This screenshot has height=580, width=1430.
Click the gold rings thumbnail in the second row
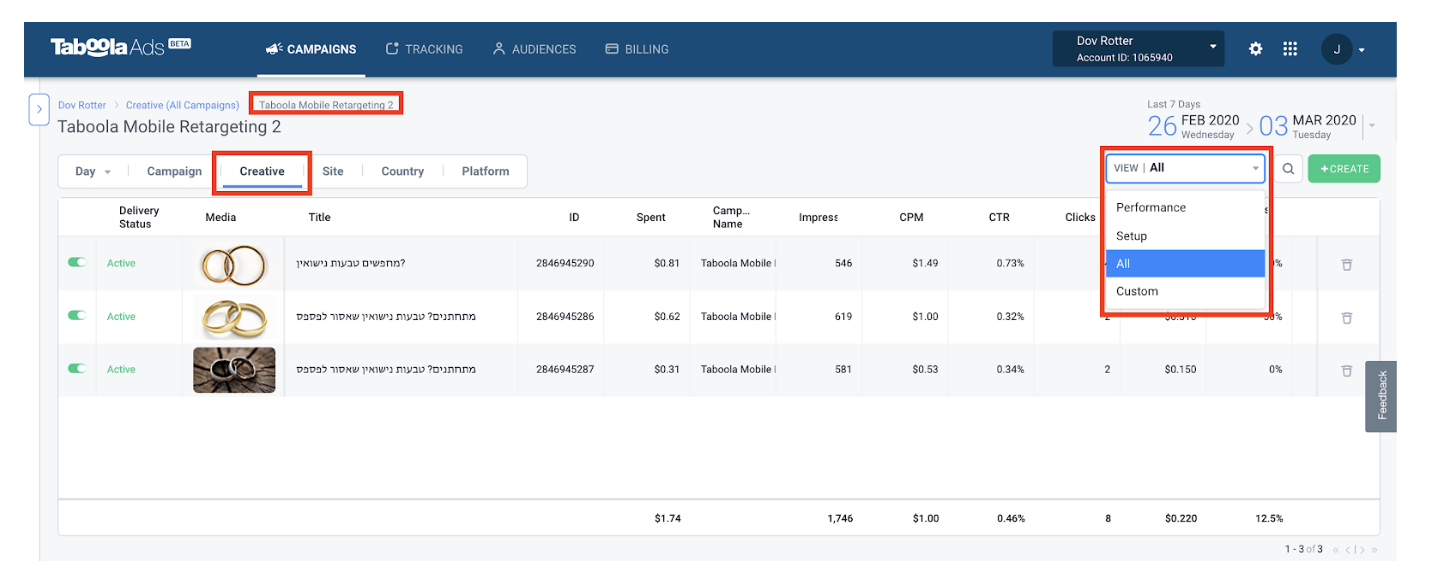click(234, 316)
